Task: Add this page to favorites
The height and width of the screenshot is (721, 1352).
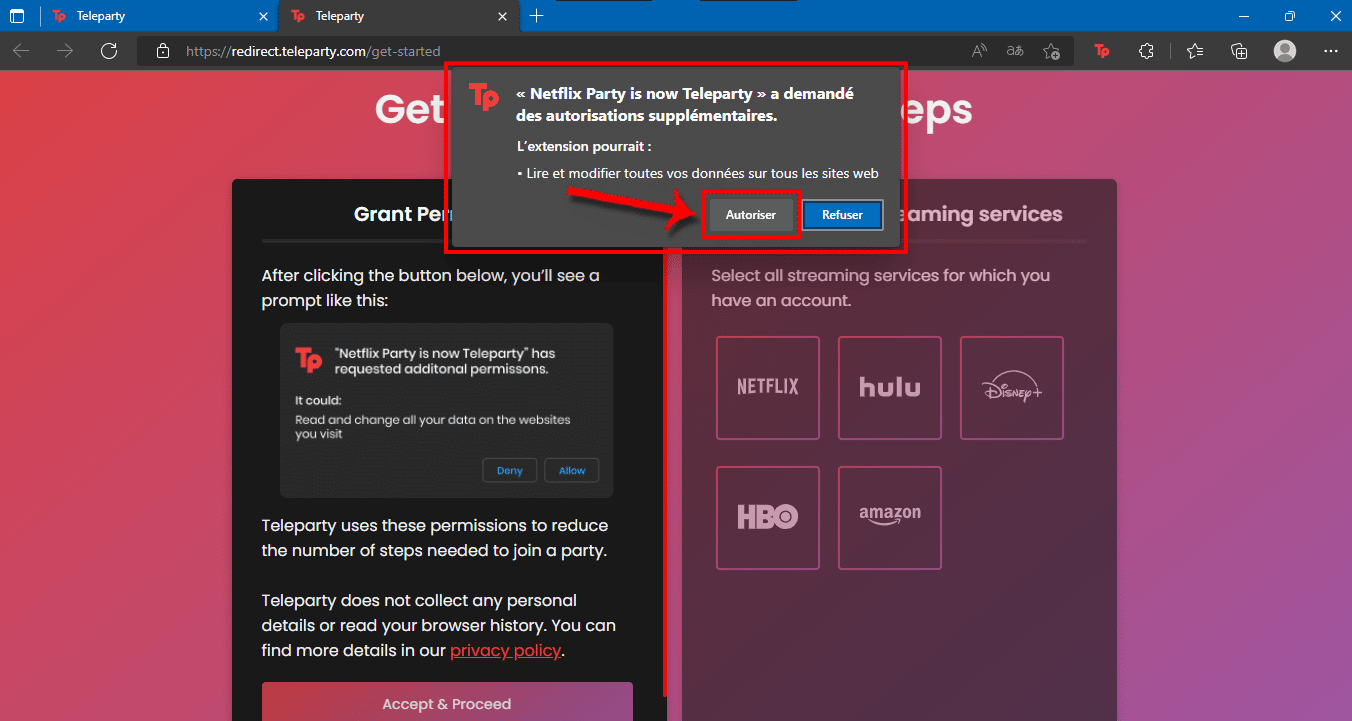Action: 1051,51
